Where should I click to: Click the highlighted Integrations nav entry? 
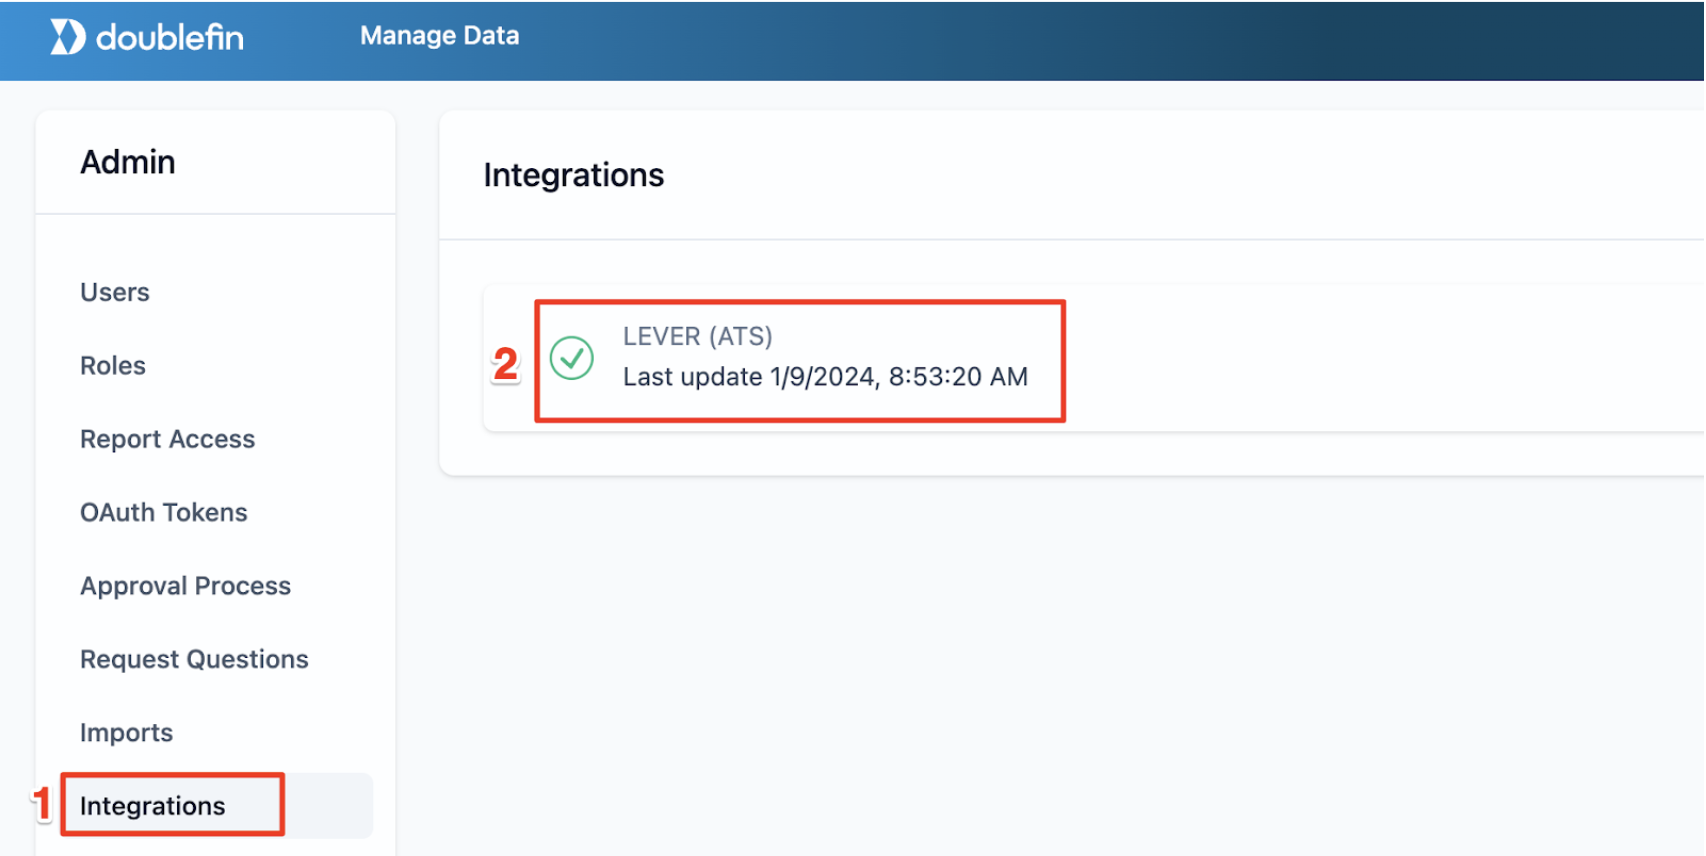(152, 805)
